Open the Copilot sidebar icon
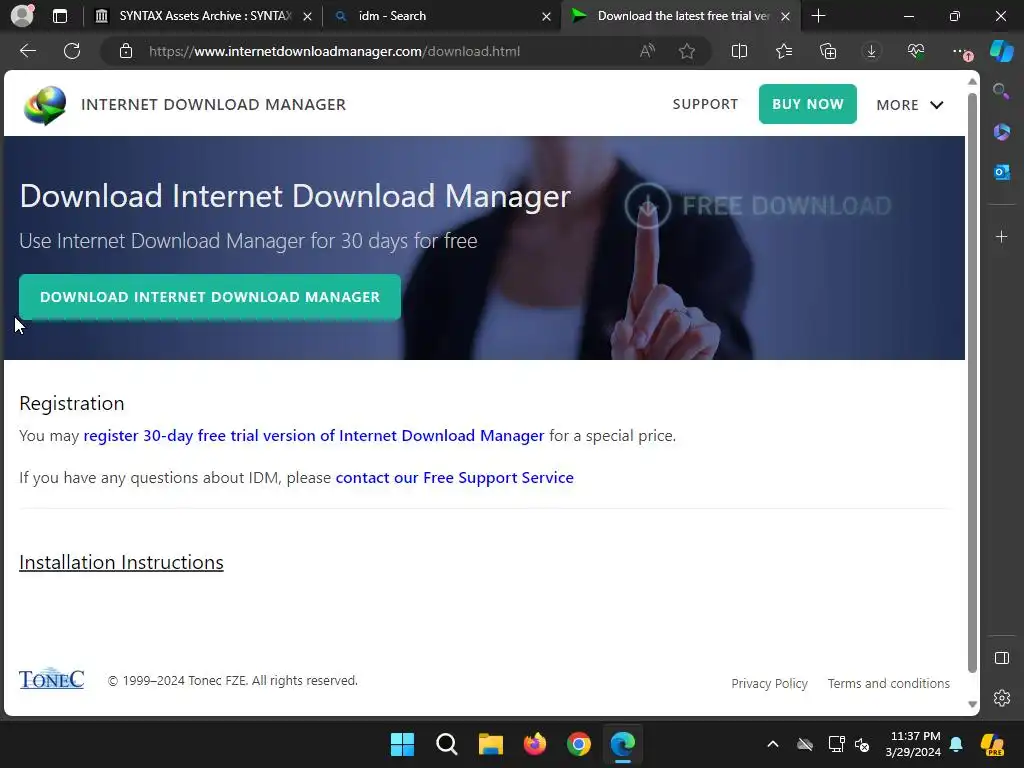The width and height of the screenshot is (1024, 768). pyautogui.click(x=1002, y=51)
